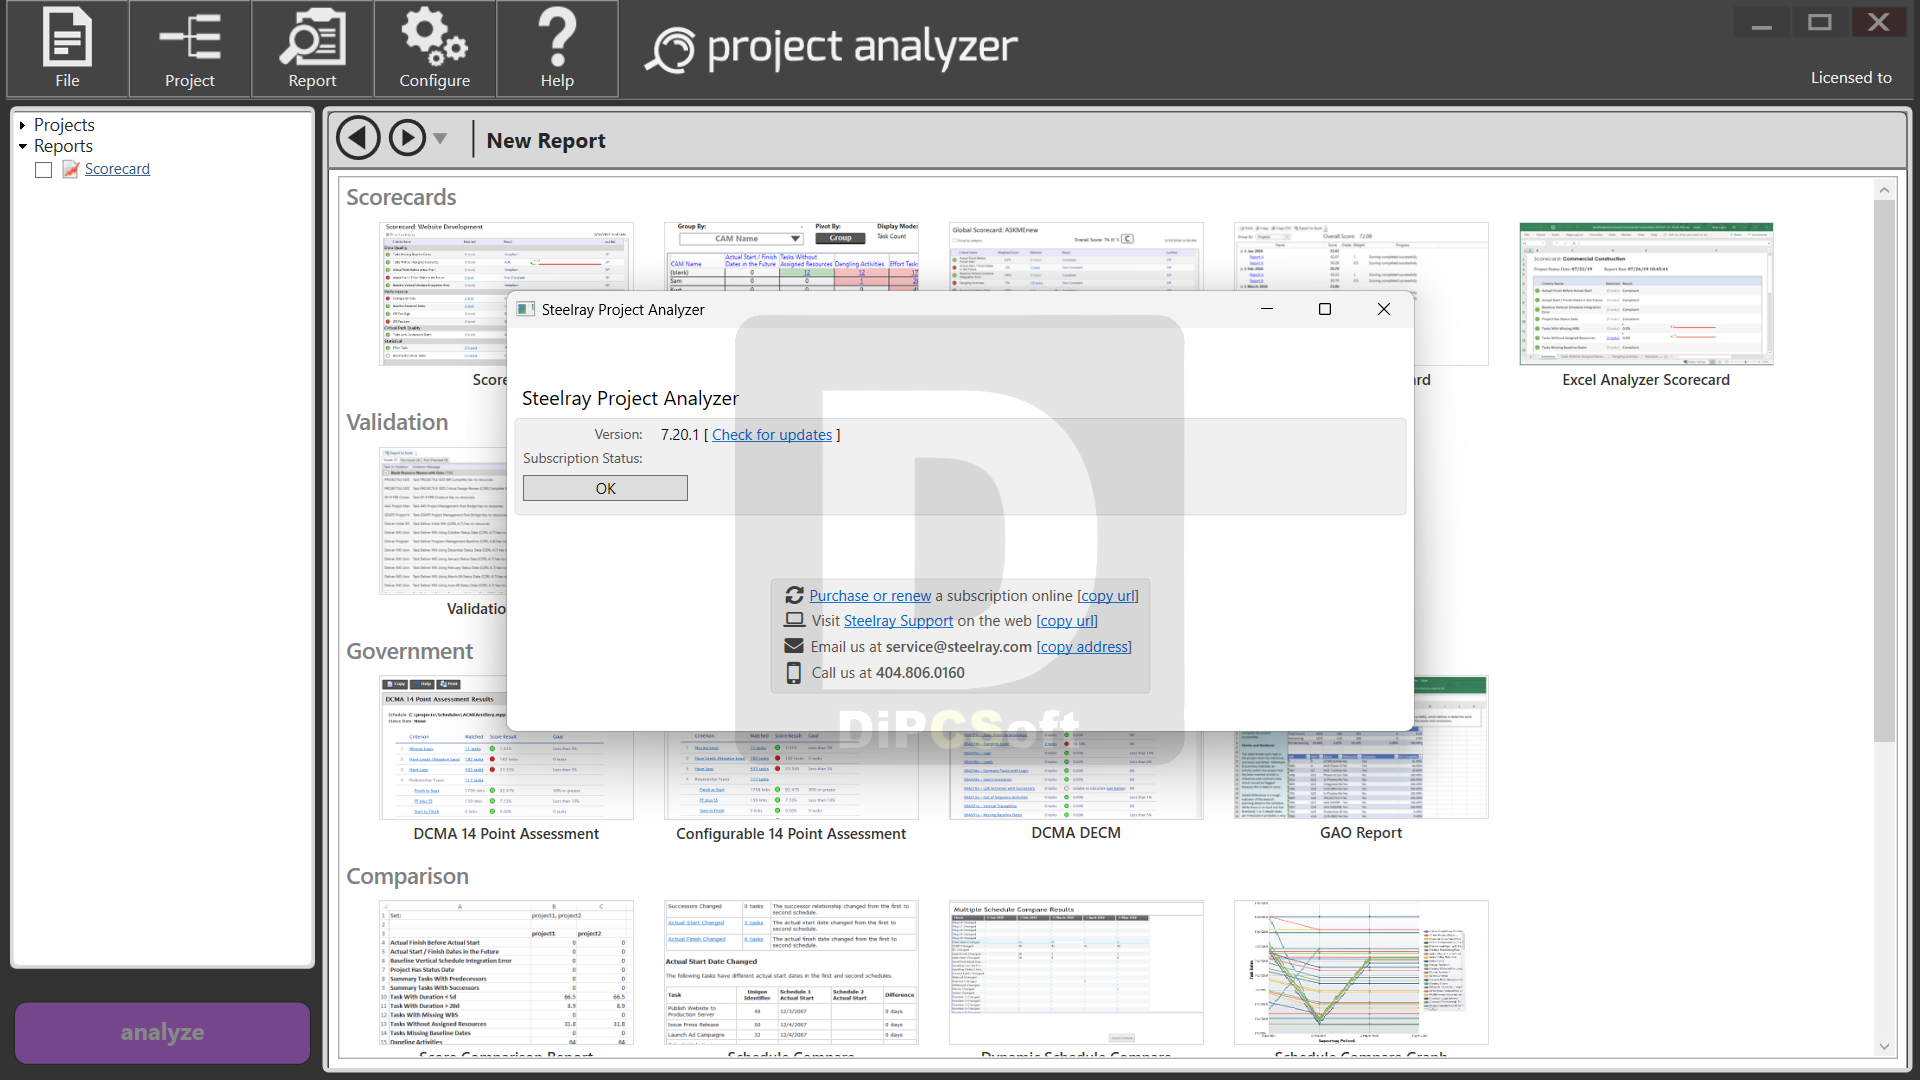Select the Schedule Compare Graph thumbnail
Viewport: 1920px width, 1080px height.
pos(1361,972)
